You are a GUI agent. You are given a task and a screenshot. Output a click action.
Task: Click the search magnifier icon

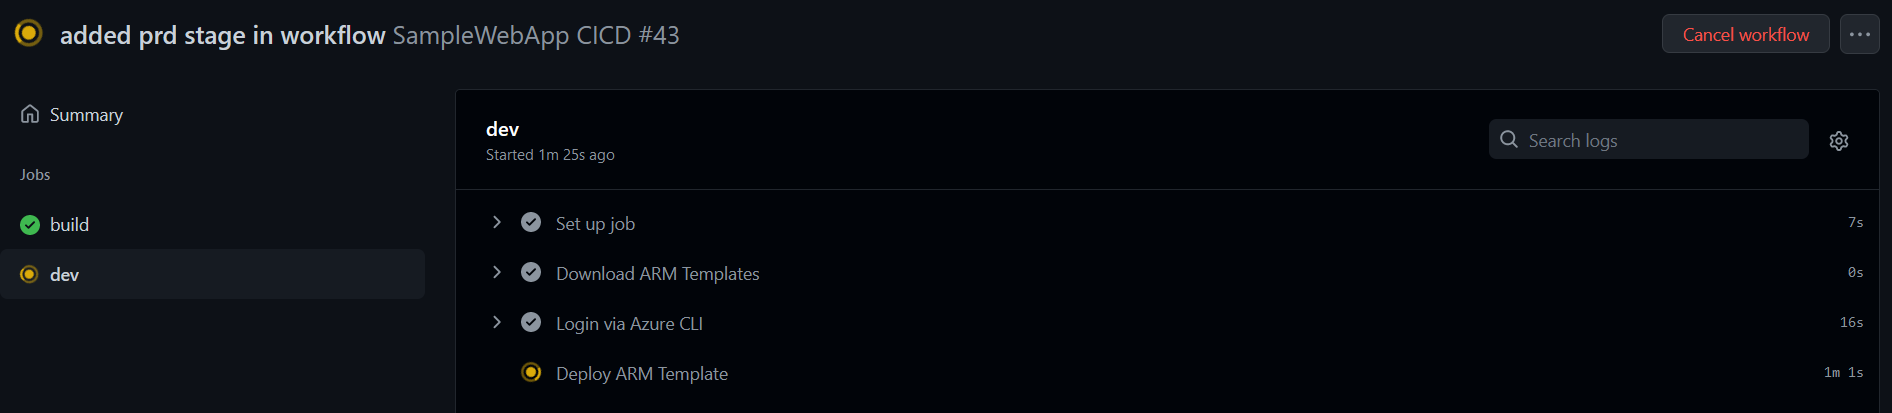point(1509,140)
